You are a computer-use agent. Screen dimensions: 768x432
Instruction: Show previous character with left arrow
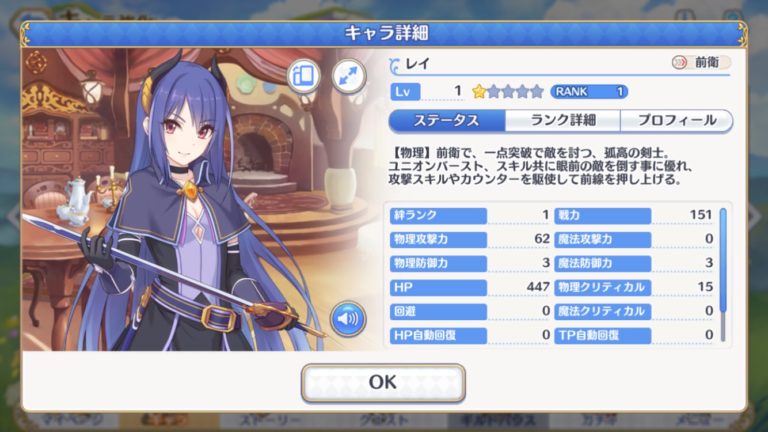pos(12,216)
